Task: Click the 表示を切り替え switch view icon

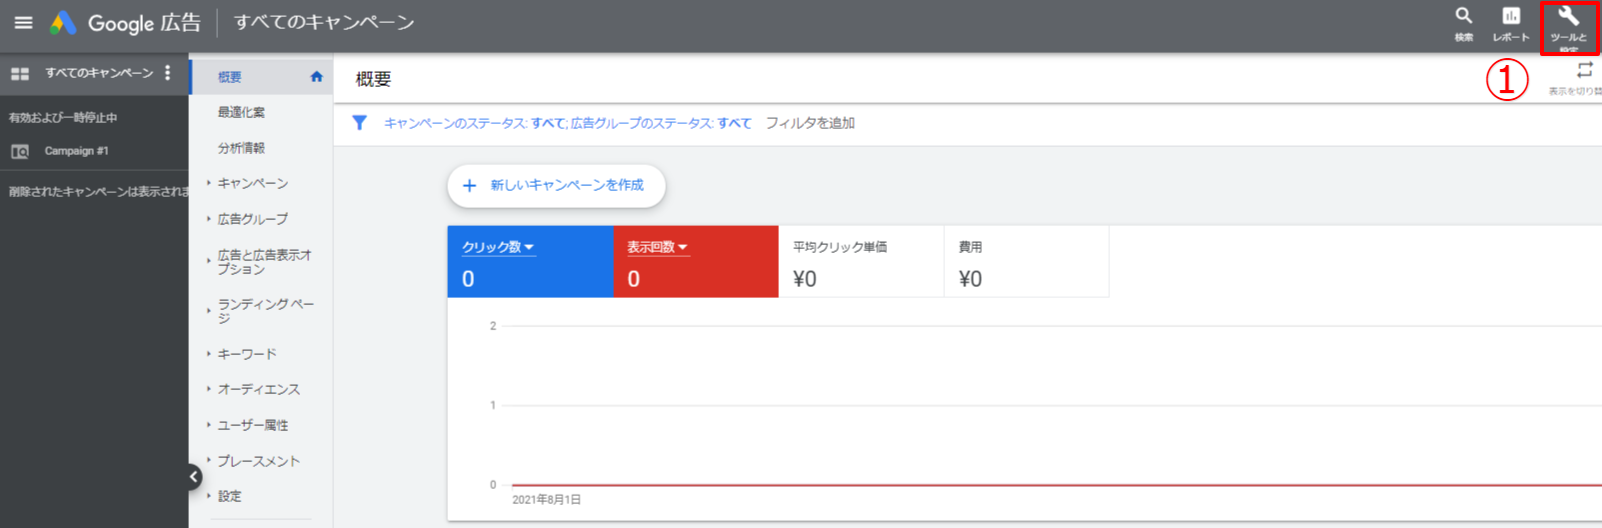Action: (x=1584, y=72)
